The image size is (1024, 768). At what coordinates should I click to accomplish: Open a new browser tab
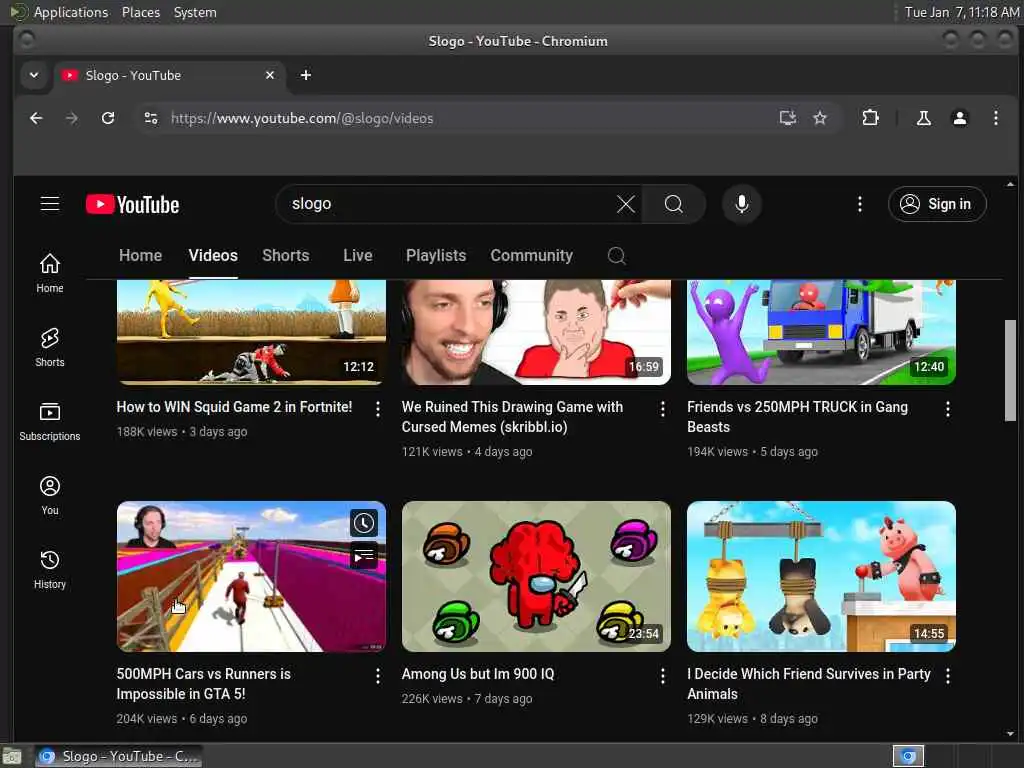tap(306, 75)
